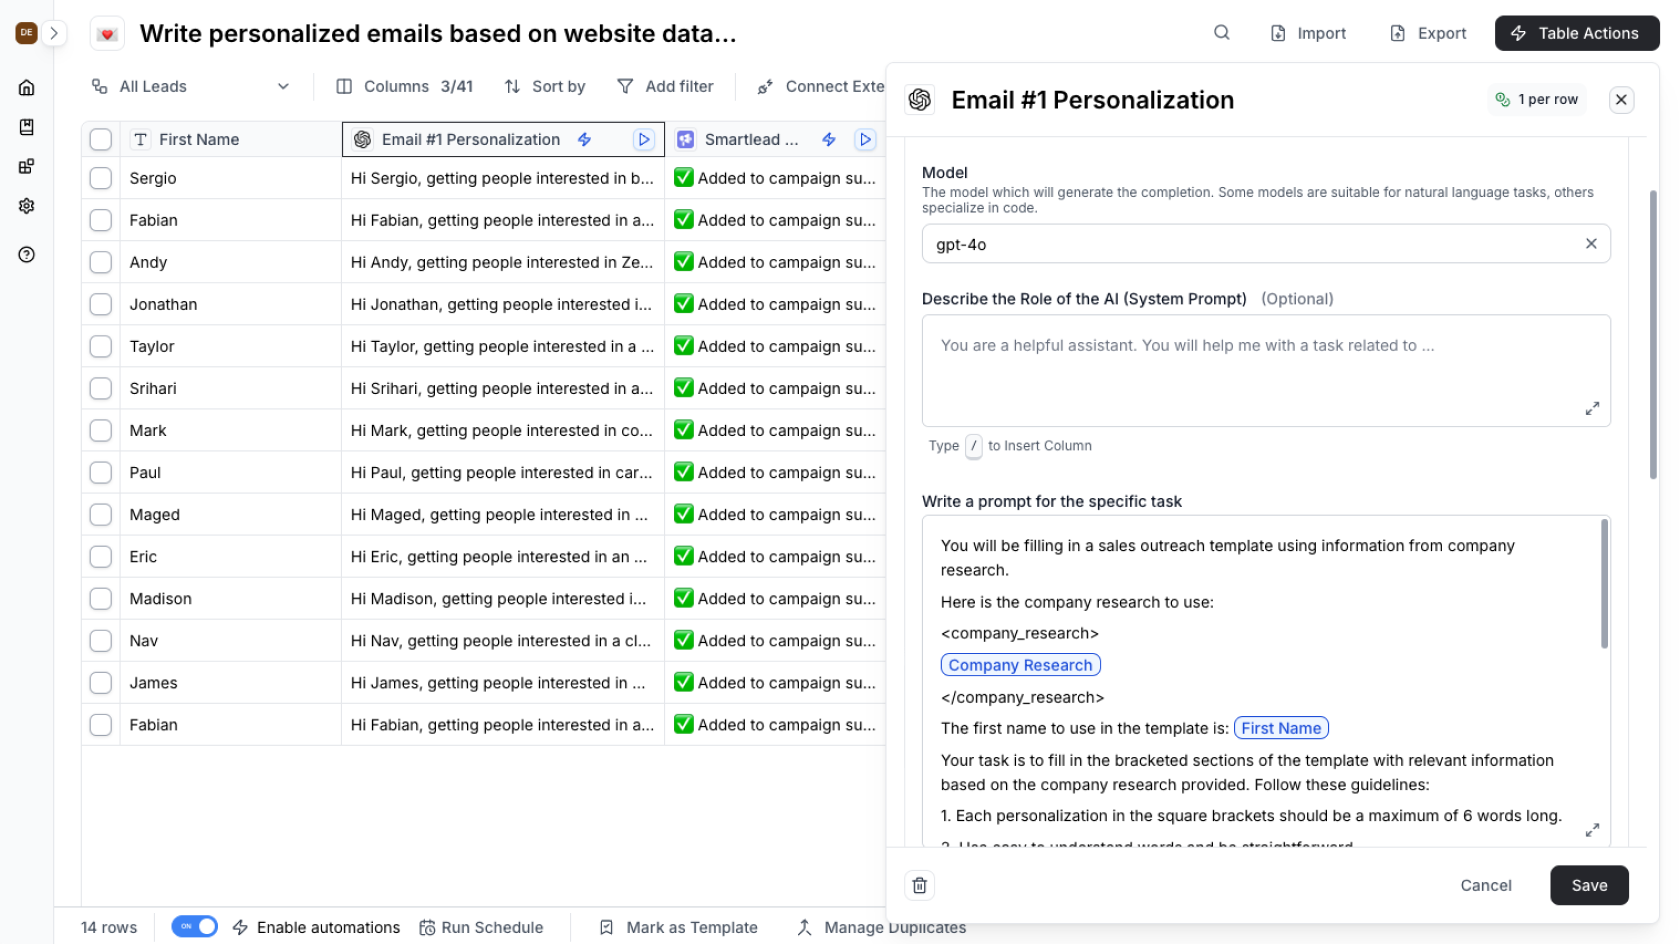Click Eric's Added to campaign cell
Screen dimensions: 1680x944
click(775, 556)
